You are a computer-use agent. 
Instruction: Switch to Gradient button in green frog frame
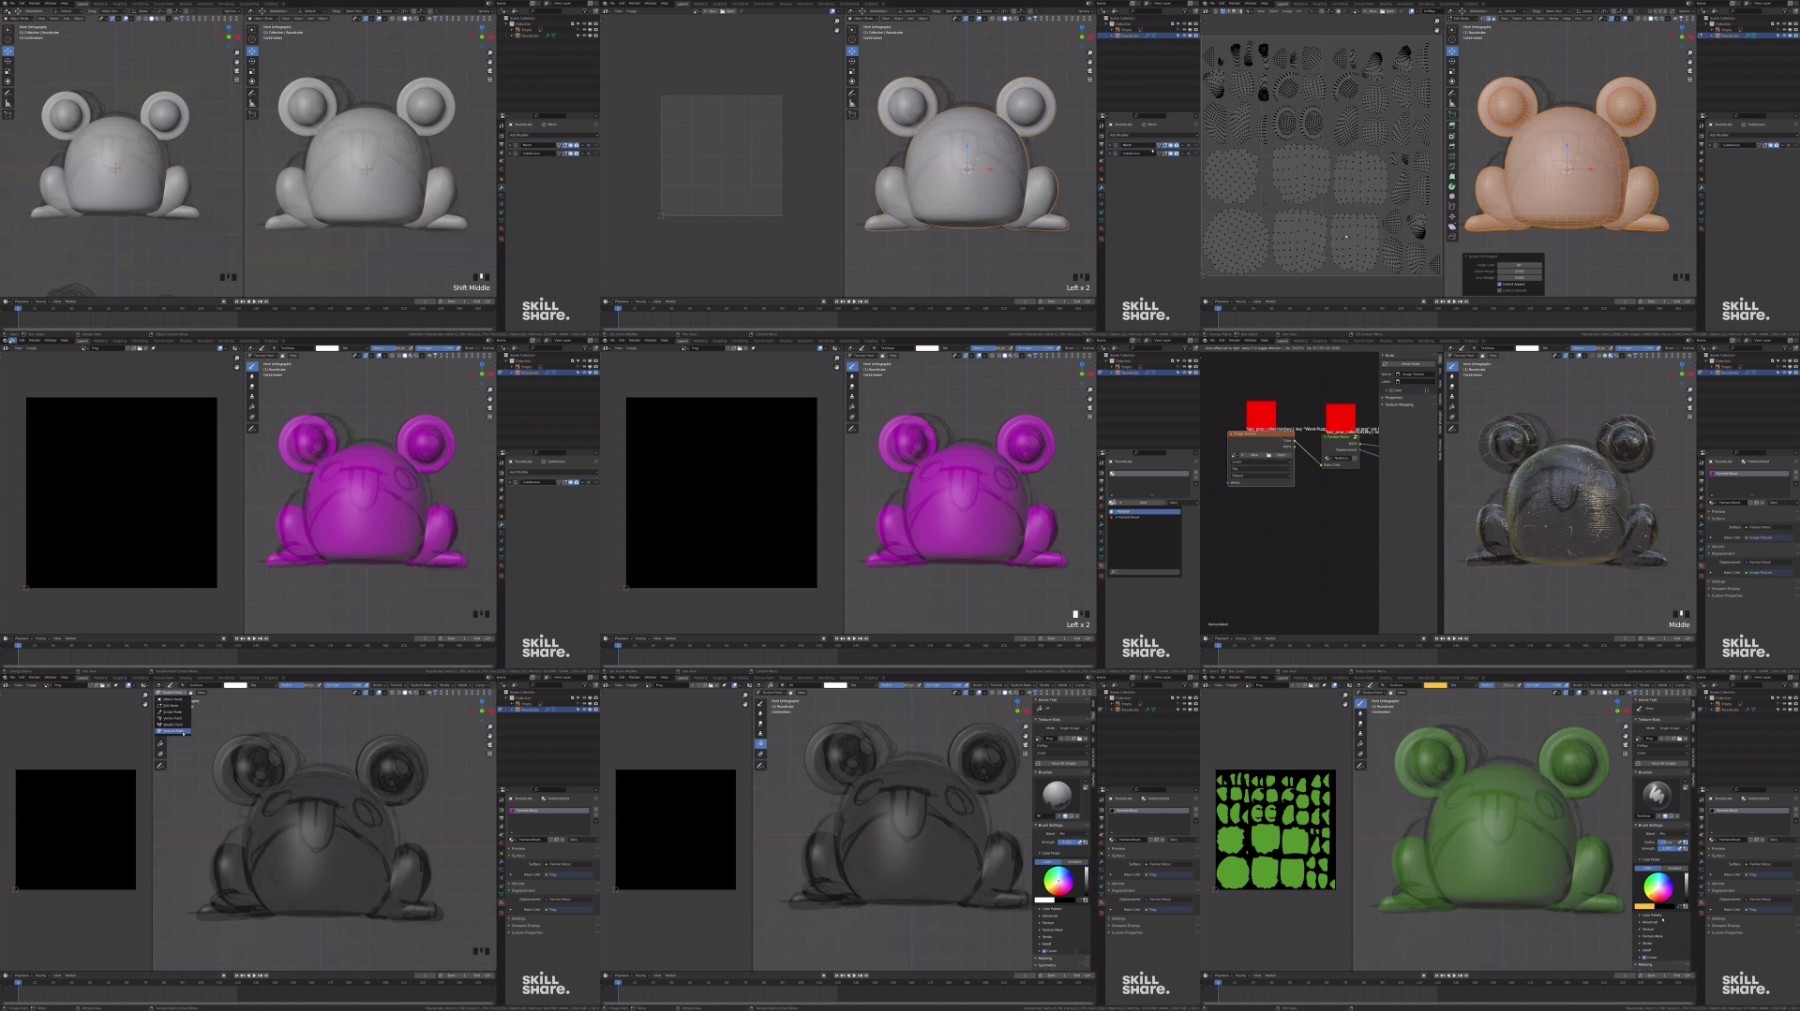1675,866
